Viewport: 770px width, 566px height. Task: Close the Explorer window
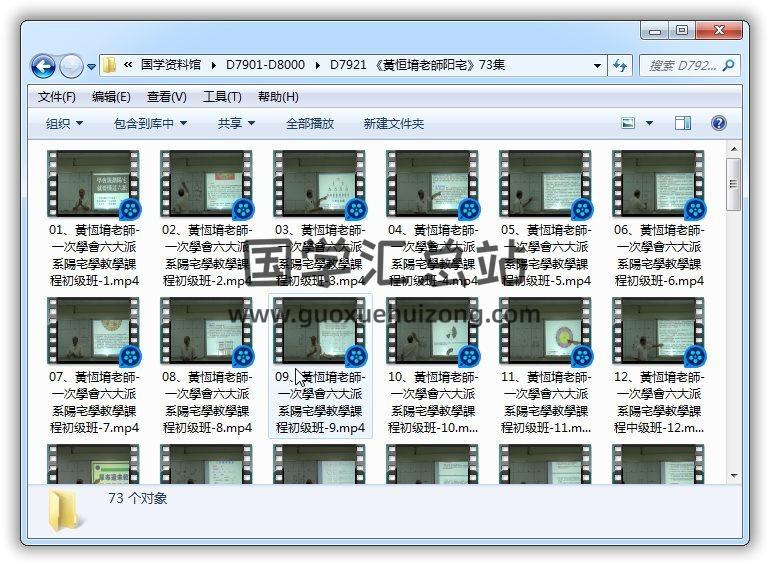[719, 31]
